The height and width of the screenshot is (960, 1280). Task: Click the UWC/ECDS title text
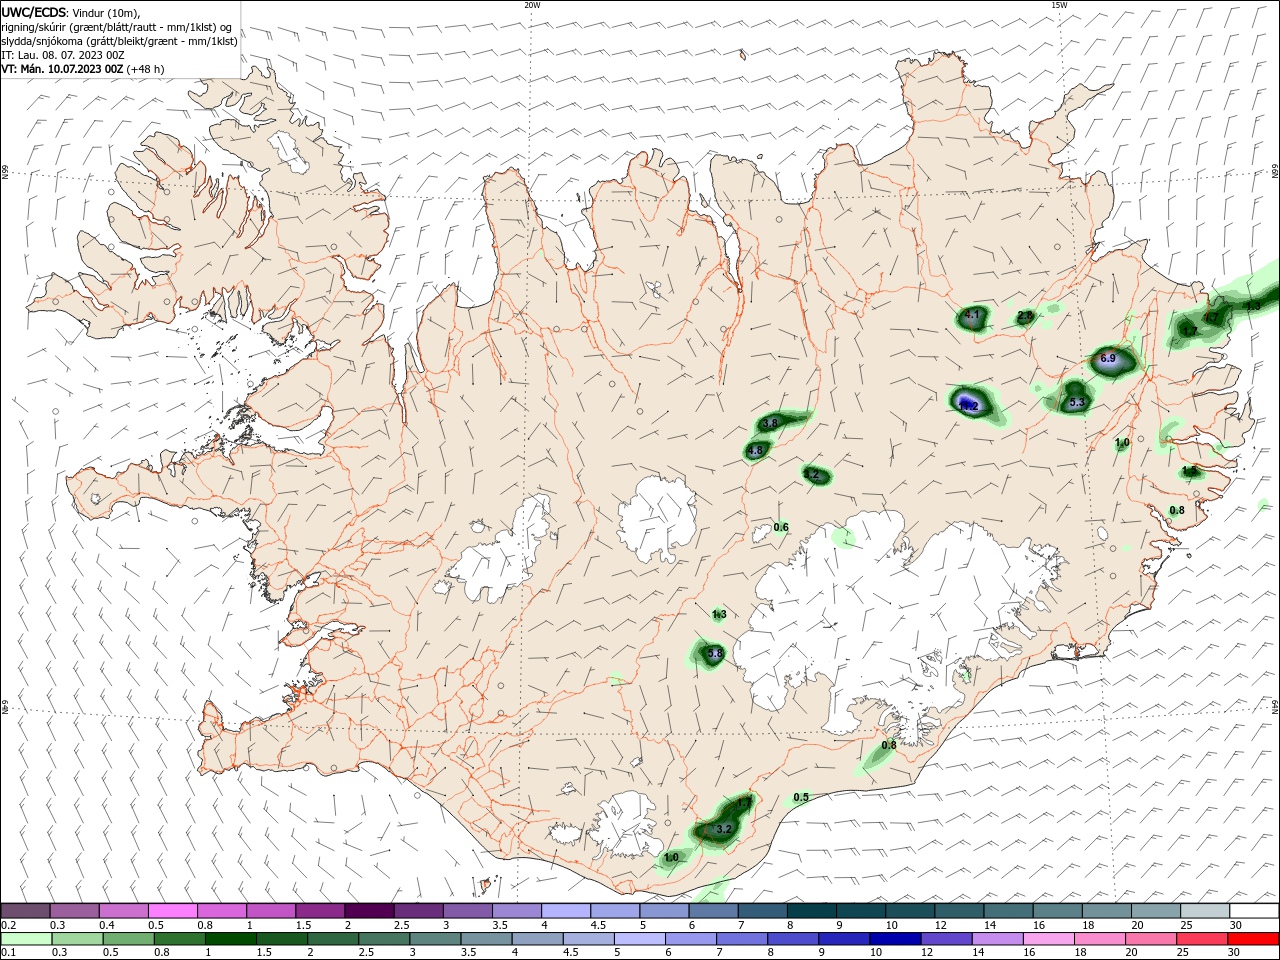click(x=34, y=12)
